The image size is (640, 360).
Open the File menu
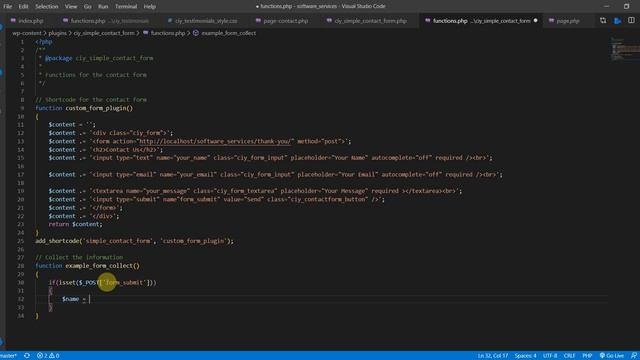point(7,7)
